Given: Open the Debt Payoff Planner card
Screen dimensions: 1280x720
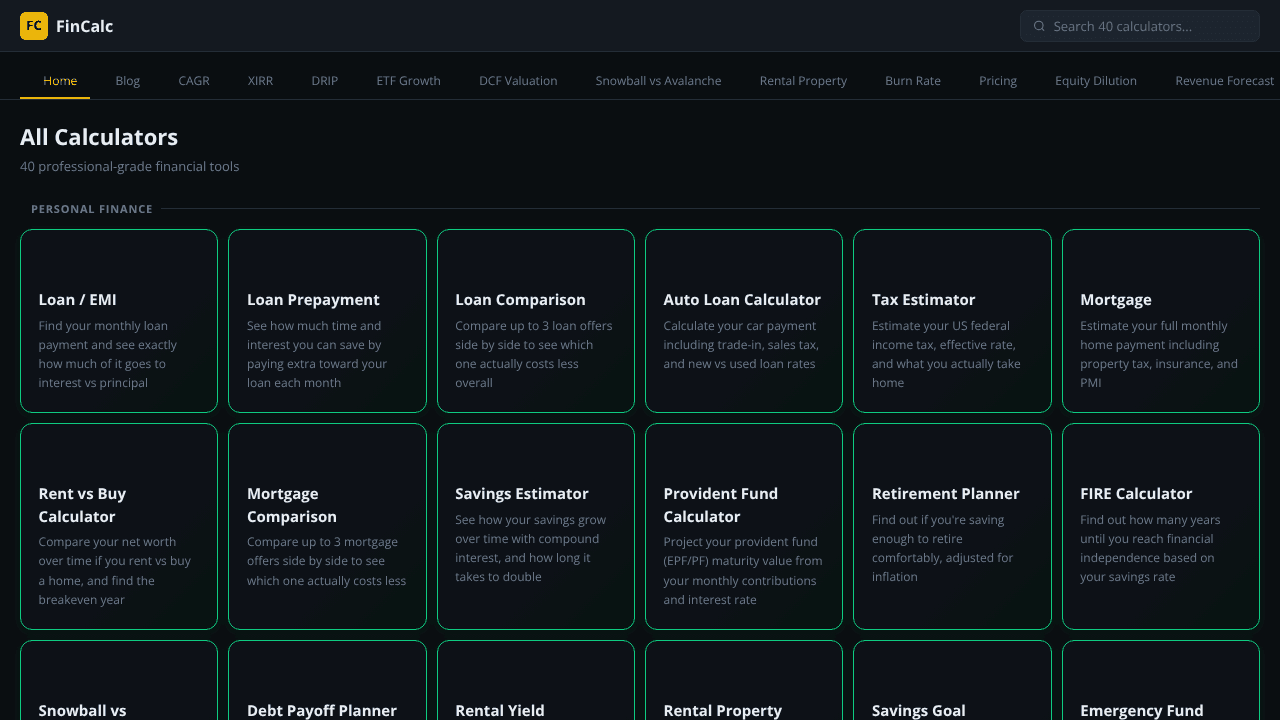Looking at the screenshot, I should coord(327,681).
